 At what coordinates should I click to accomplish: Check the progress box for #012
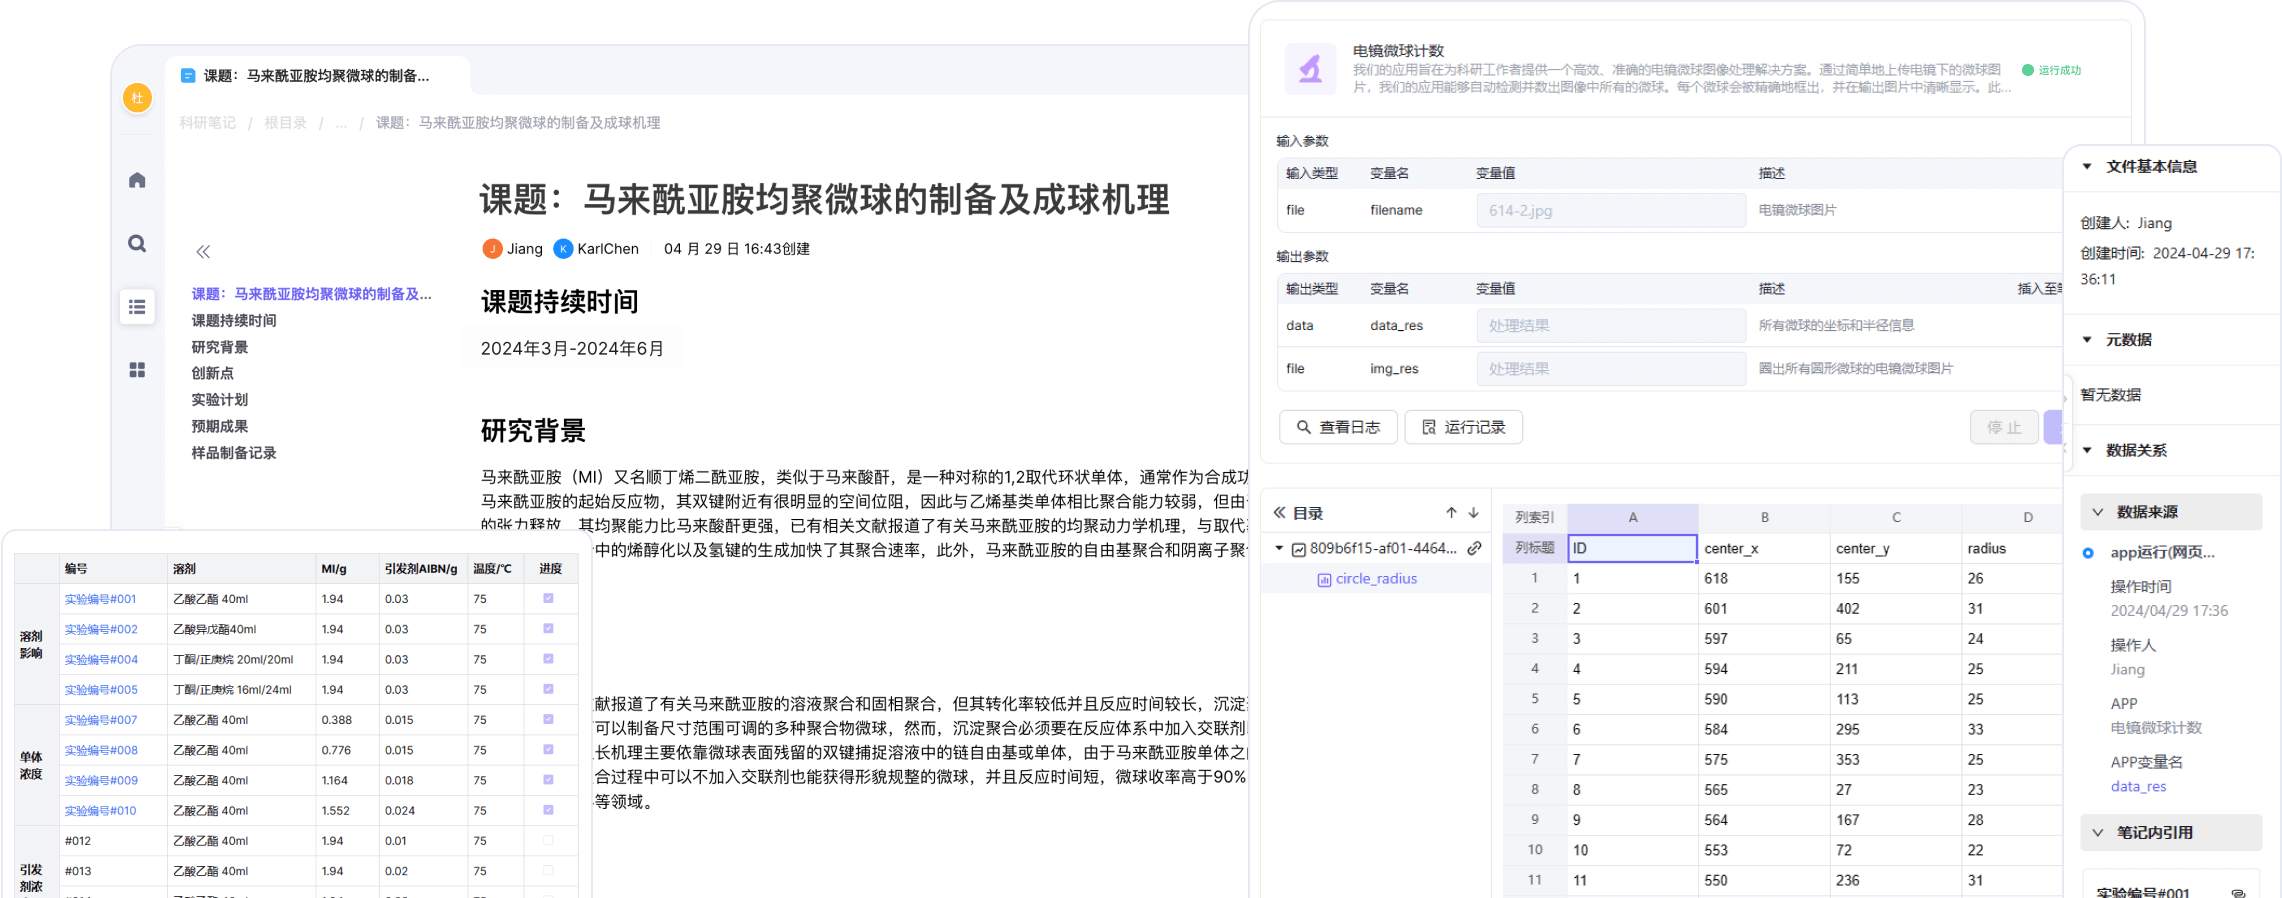548,841
